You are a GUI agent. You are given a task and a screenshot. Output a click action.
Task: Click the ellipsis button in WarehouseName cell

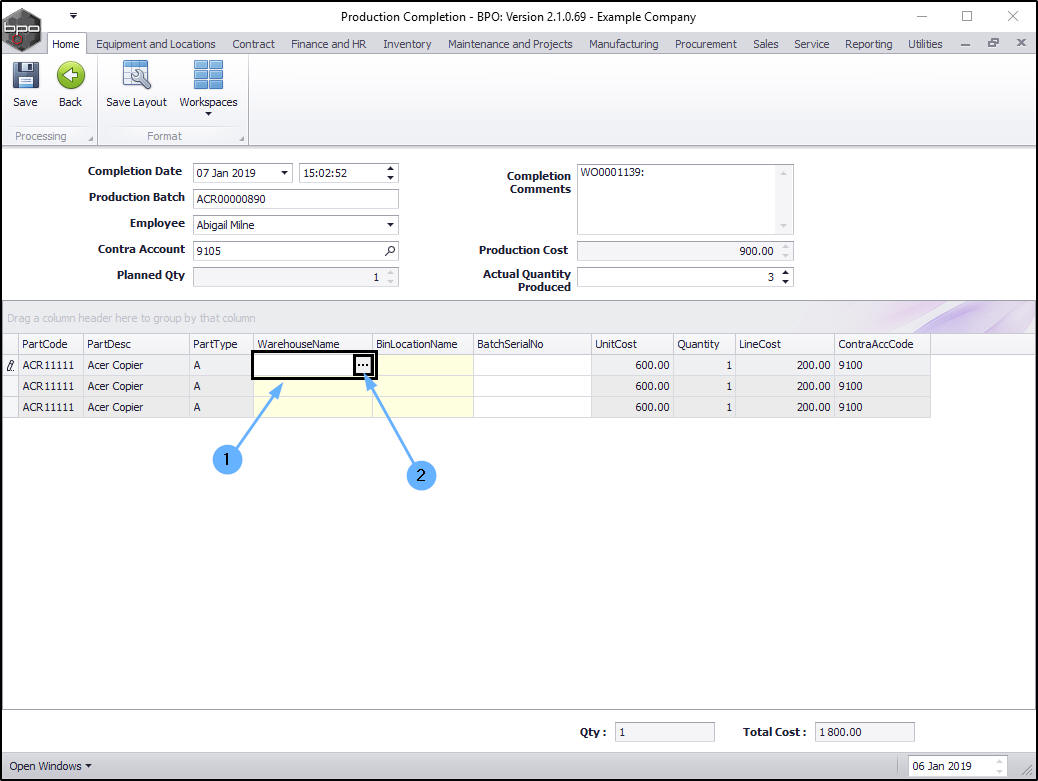[x=363, y=365]
